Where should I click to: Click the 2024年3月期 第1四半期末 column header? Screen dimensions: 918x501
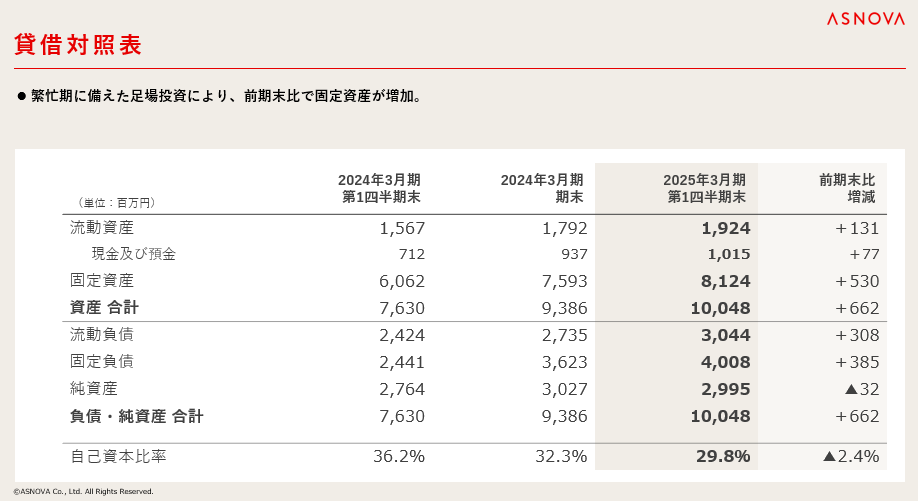tap(379, 188)
